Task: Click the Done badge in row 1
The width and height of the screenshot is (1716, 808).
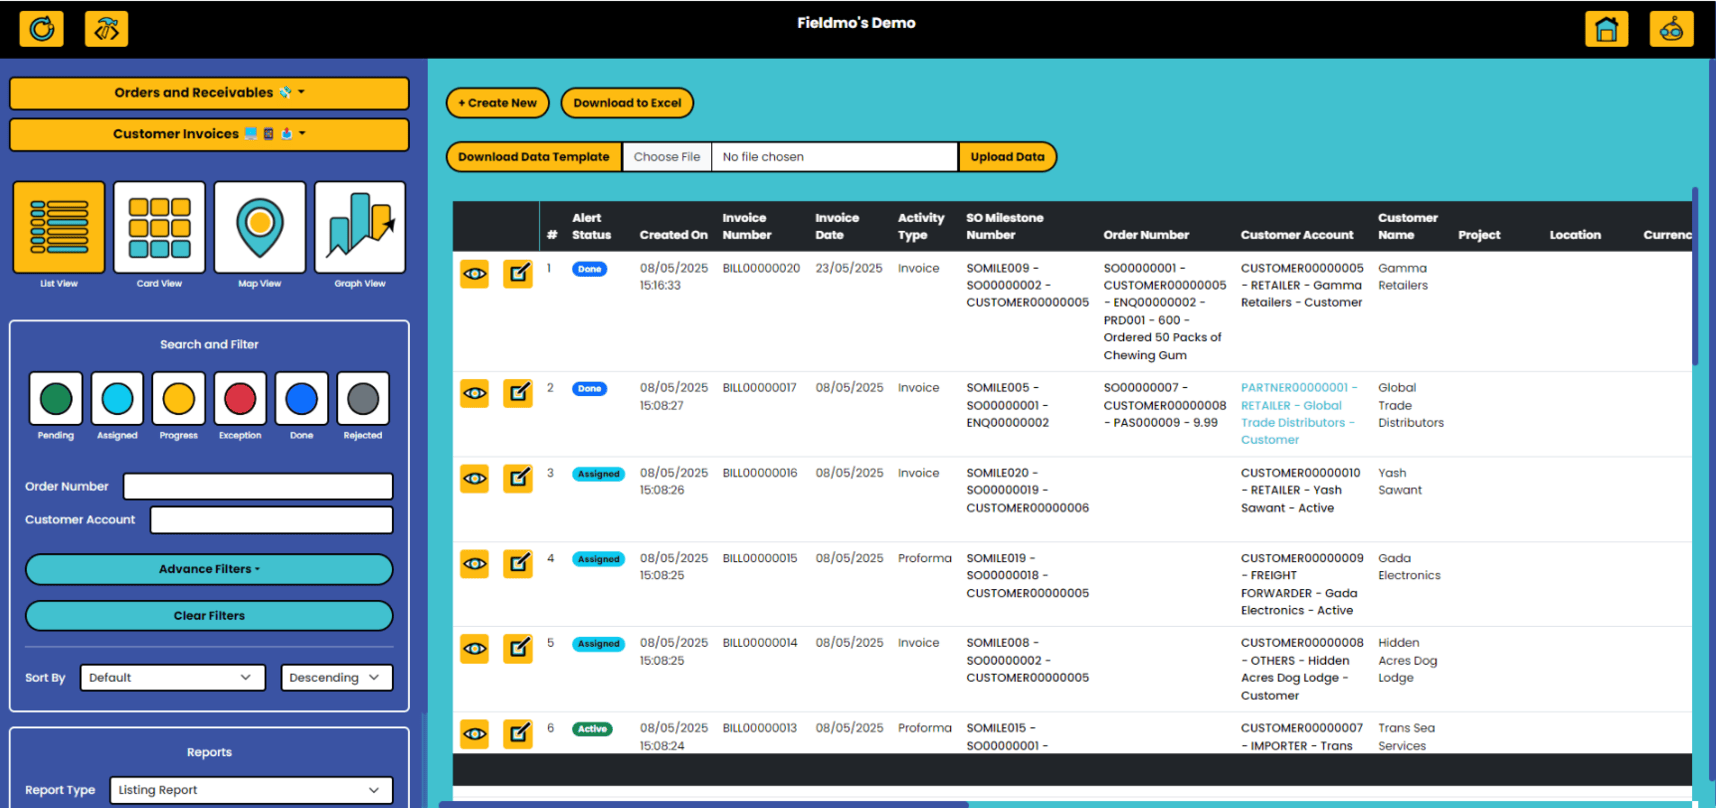Action: [x=590, y=269]
